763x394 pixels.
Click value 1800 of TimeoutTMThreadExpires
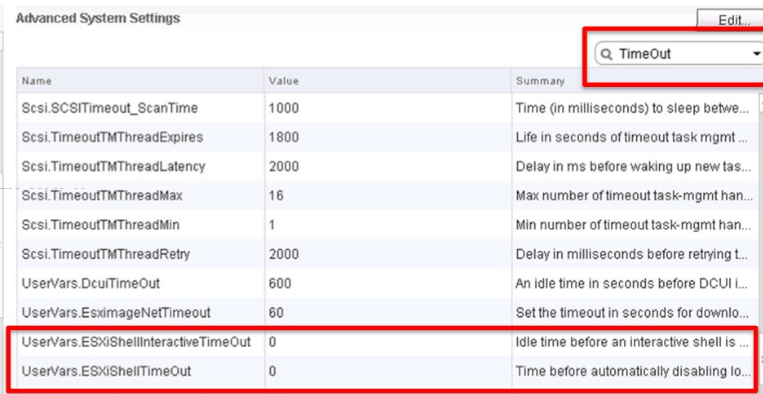pos(284,137)
